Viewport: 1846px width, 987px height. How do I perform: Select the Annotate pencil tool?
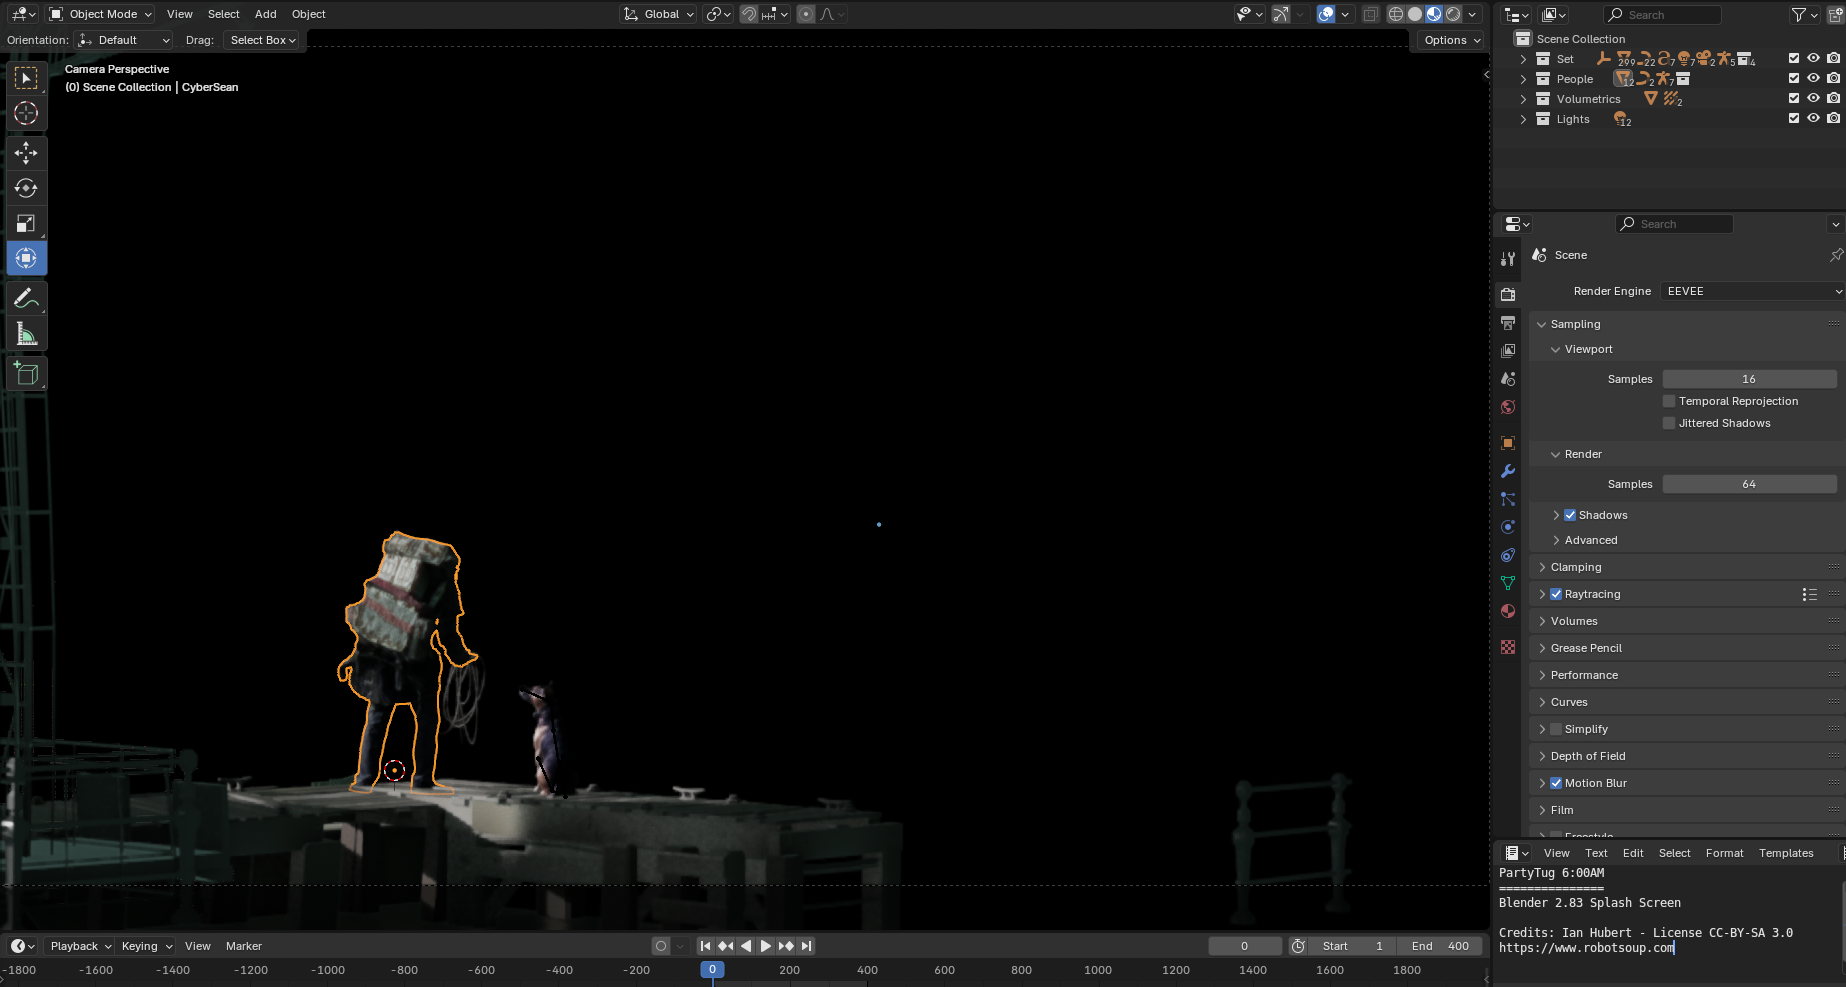pos(26,298)
